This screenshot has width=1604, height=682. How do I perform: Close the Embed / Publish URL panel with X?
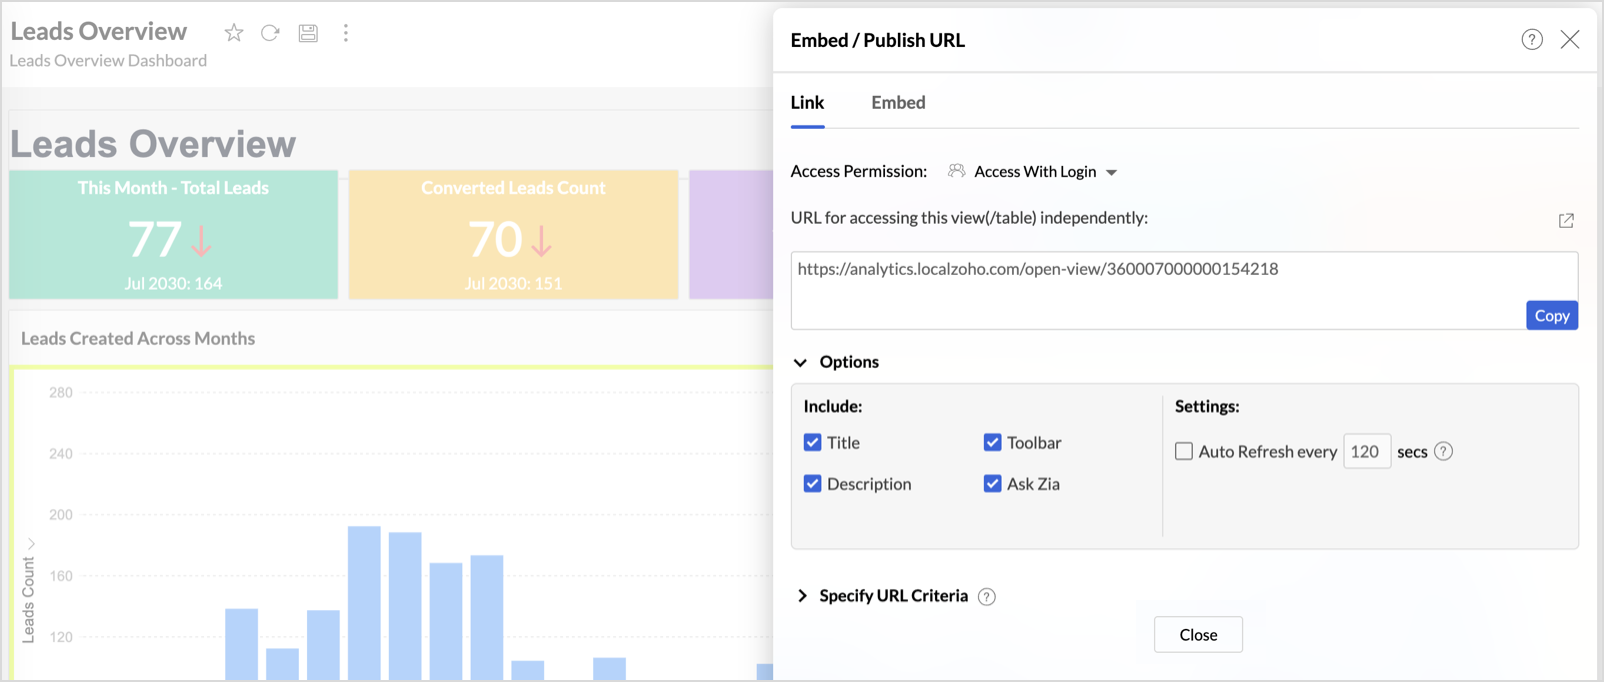1570,40
